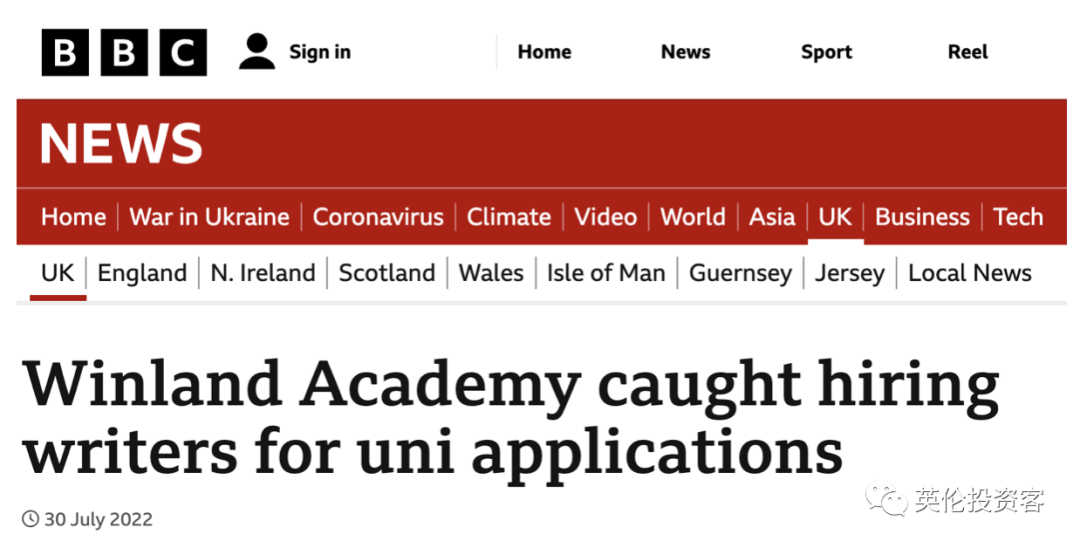Open News in top navigation
This screenshot has height=548, width=1080.
(x=685, y=52)
